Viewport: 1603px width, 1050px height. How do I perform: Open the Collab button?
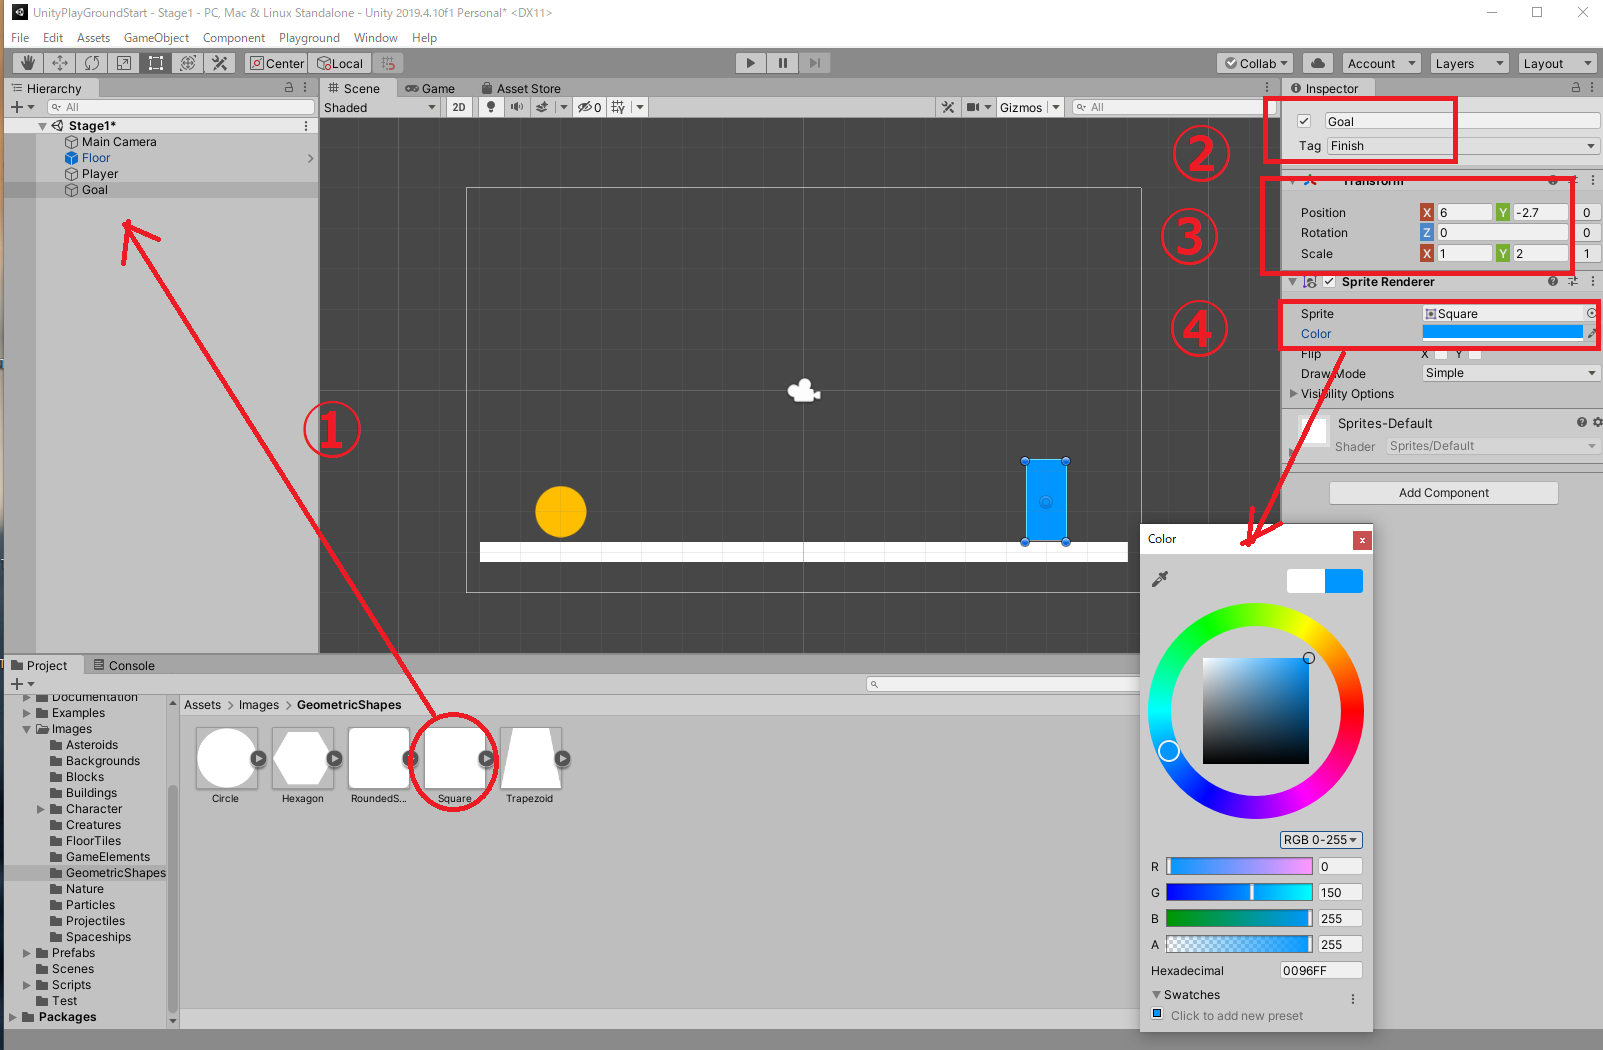click(x=1256, y=63)
